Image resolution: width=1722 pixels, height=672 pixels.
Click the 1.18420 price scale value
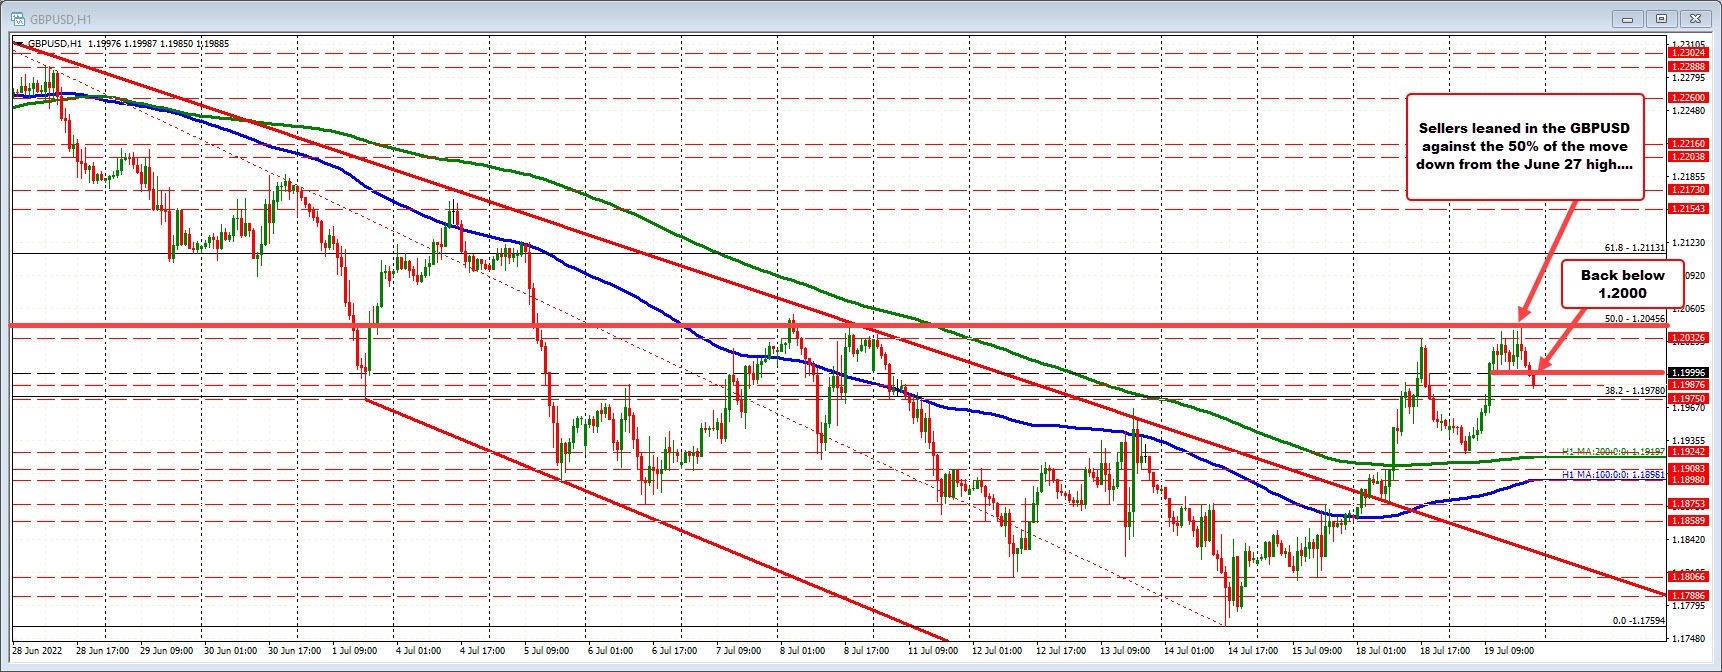click(x=1688, y=540)
